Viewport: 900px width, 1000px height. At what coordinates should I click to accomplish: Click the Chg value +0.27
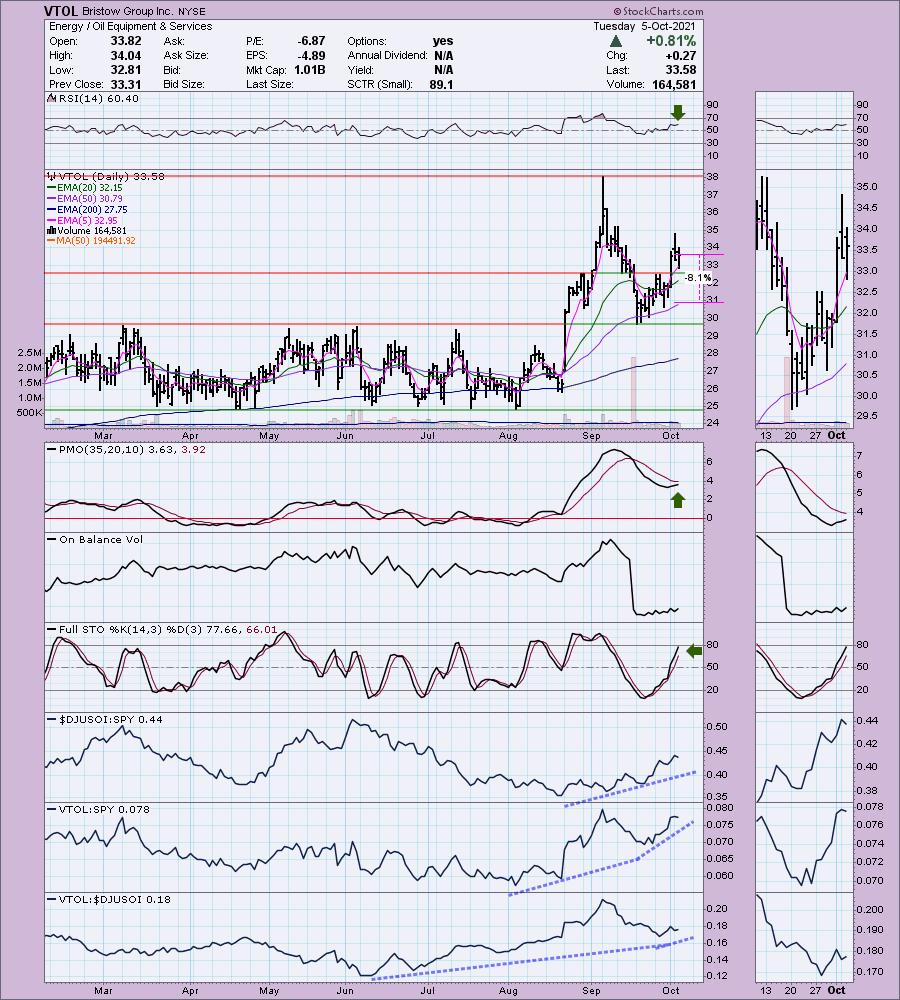[x=681, y=55]
